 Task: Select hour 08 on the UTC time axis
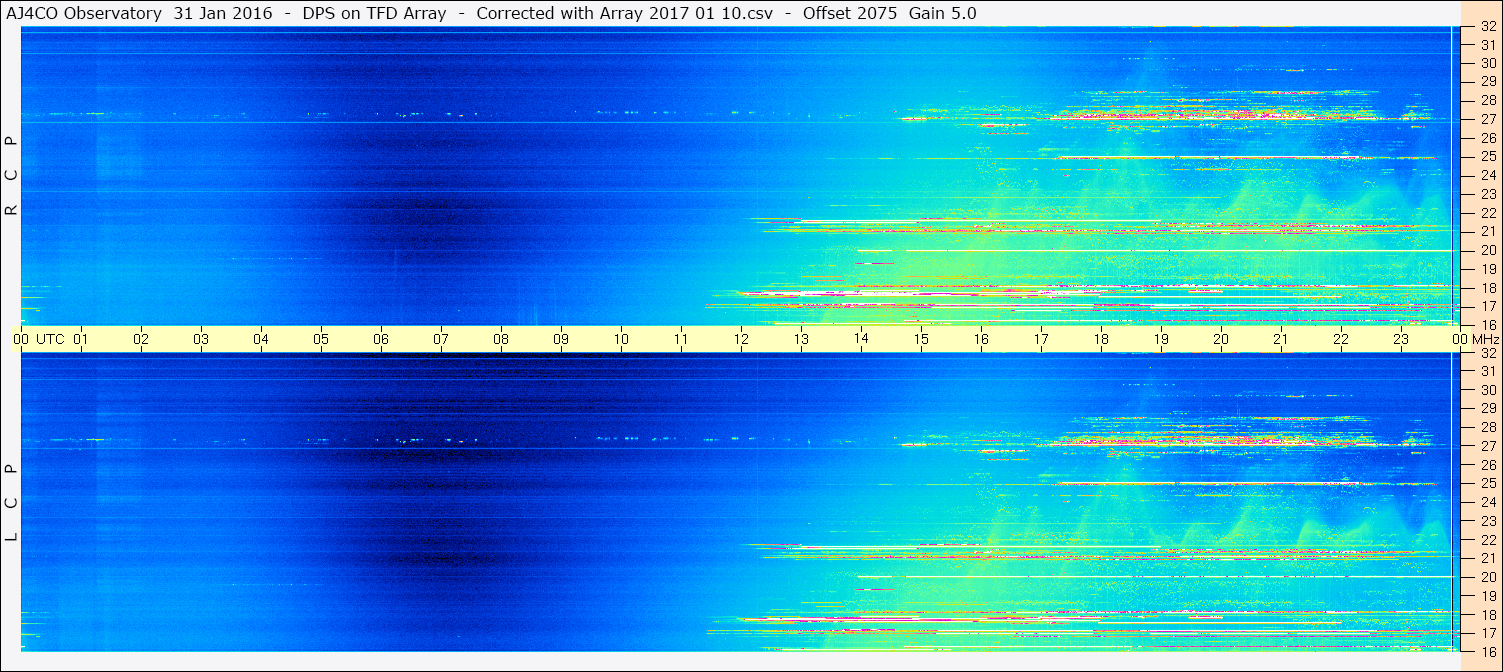tap(501, 339)
